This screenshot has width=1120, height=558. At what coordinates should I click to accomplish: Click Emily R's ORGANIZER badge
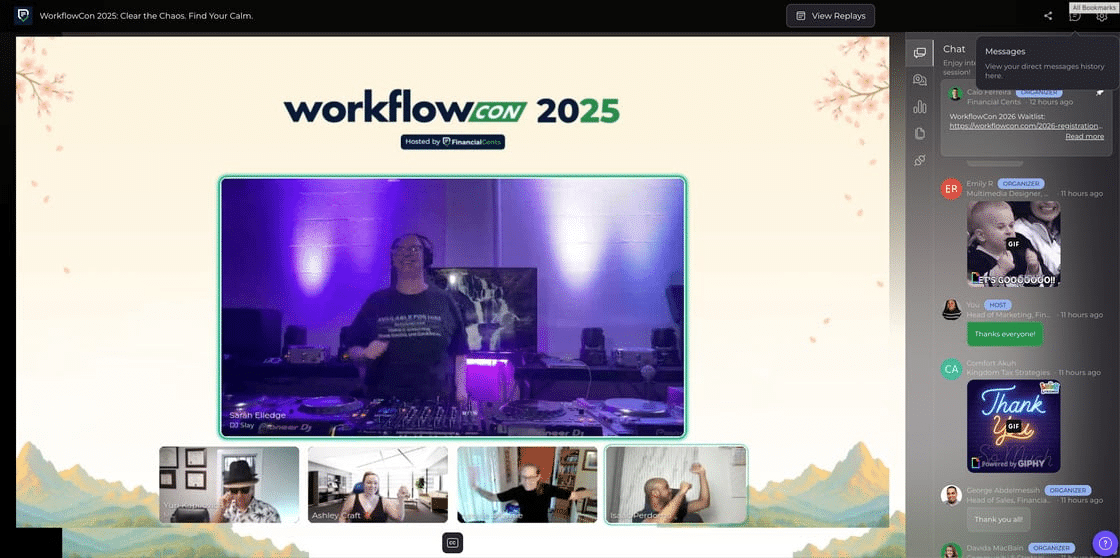tap(1021, 184)
